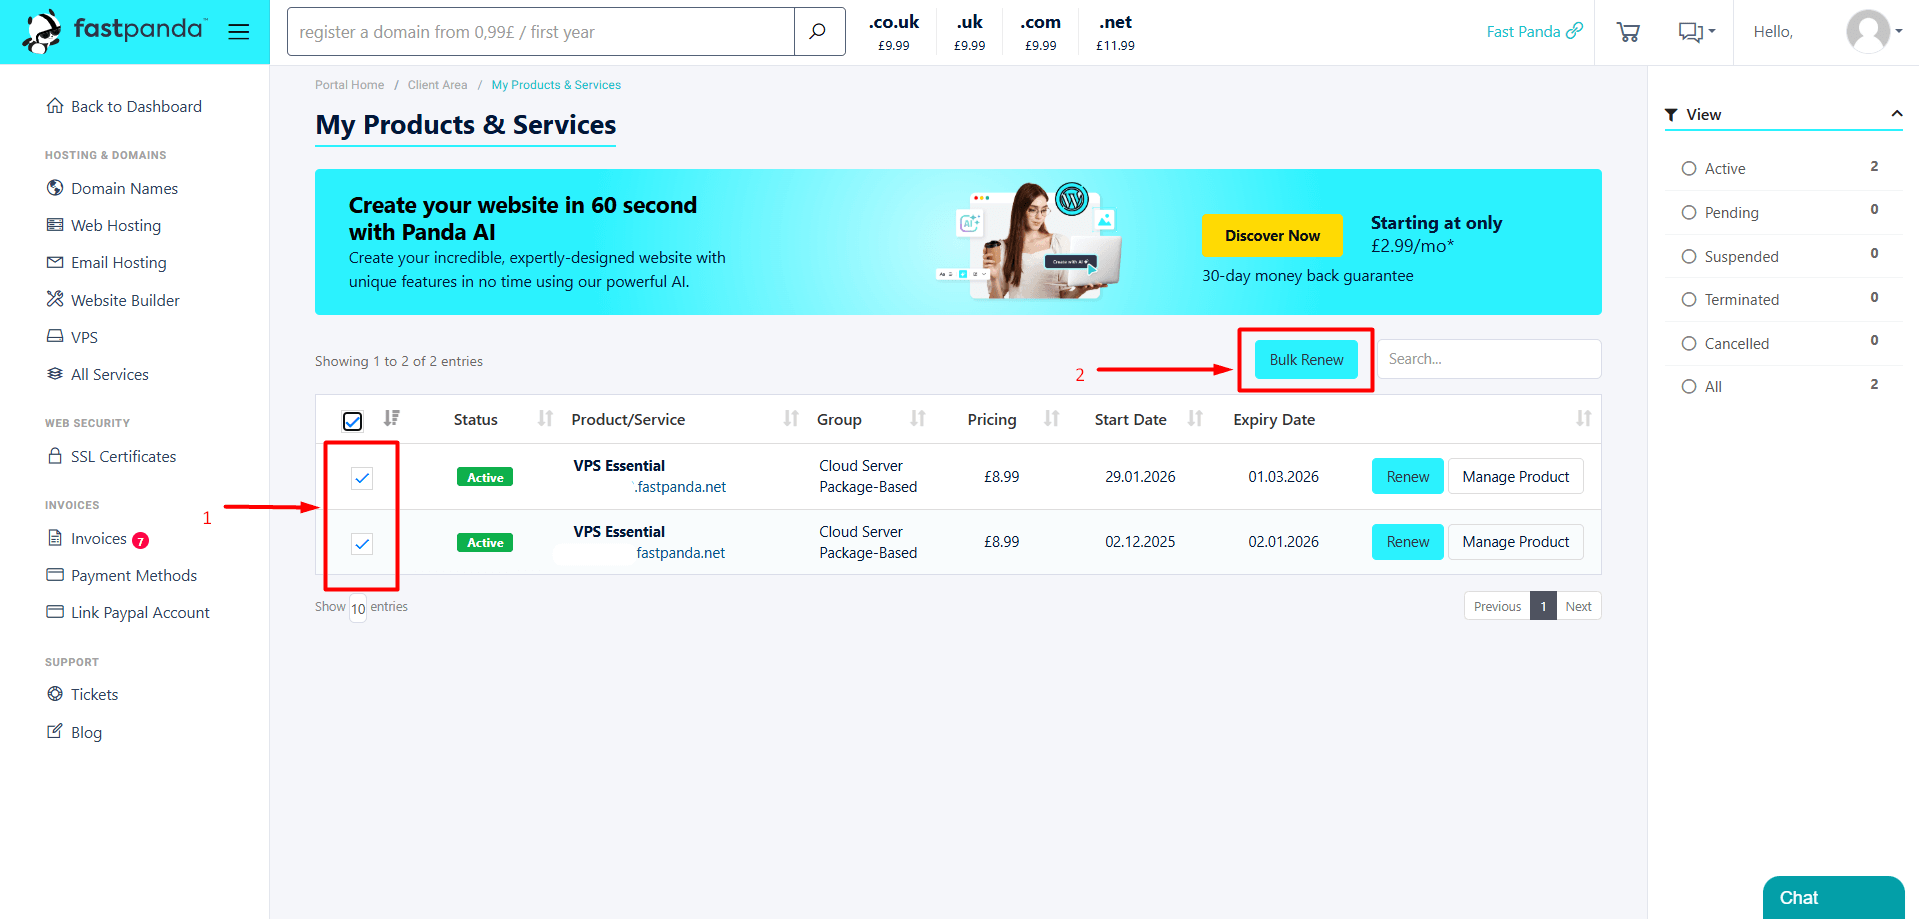
Task: Open the user avatar profile icon
Action: (x=1867, y=32)
